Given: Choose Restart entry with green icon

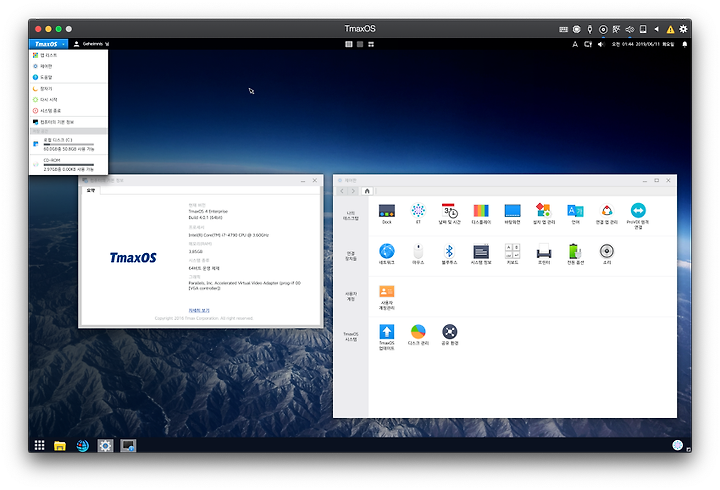Looking at the screenshot, I should coord(68,100).
